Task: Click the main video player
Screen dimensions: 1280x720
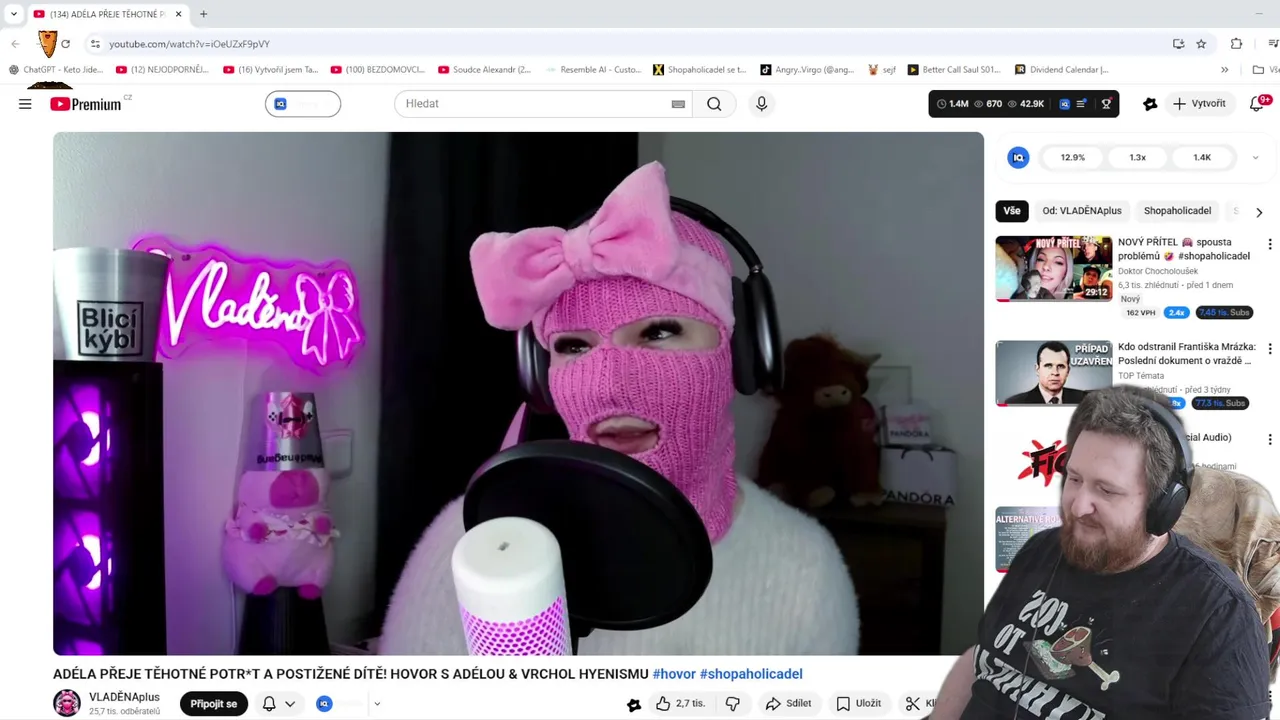Action: point(518,394)
